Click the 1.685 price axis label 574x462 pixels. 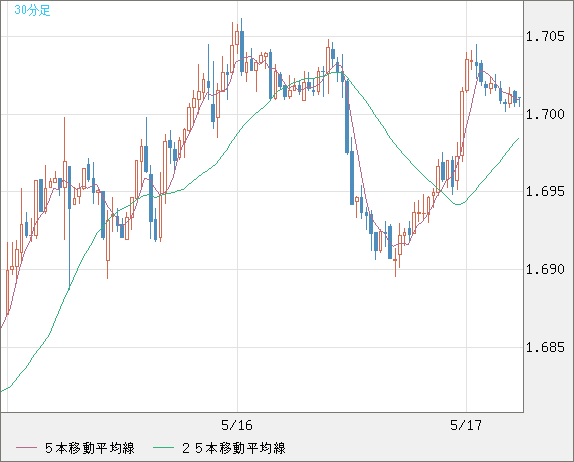point(545,347)
